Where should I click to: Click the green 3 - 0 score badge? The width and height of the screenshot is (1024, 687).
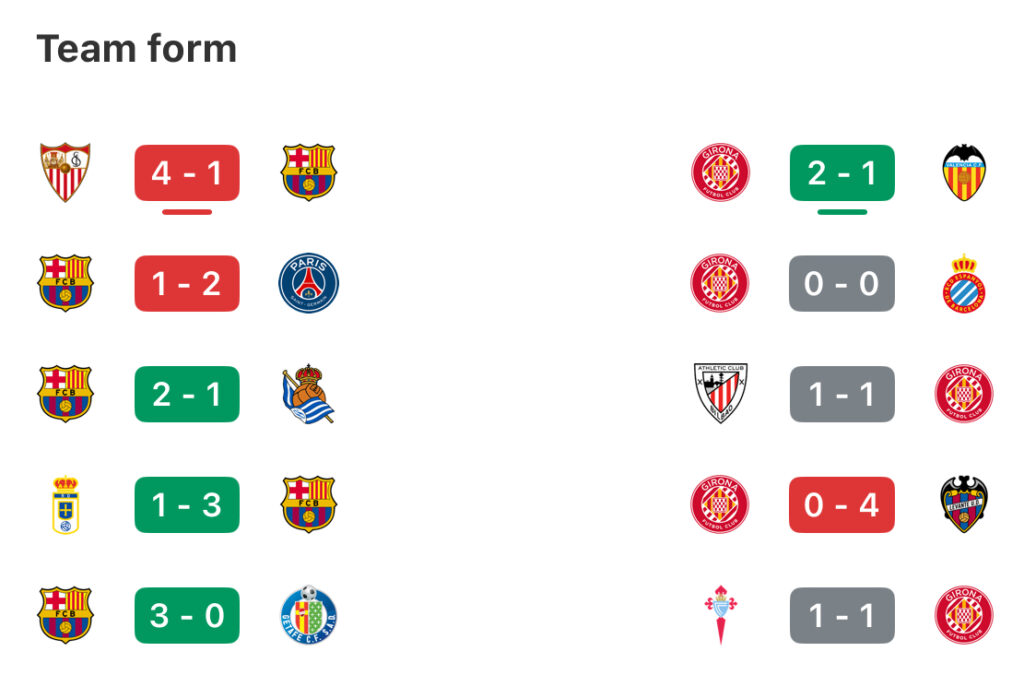click(x=187, y=615)
